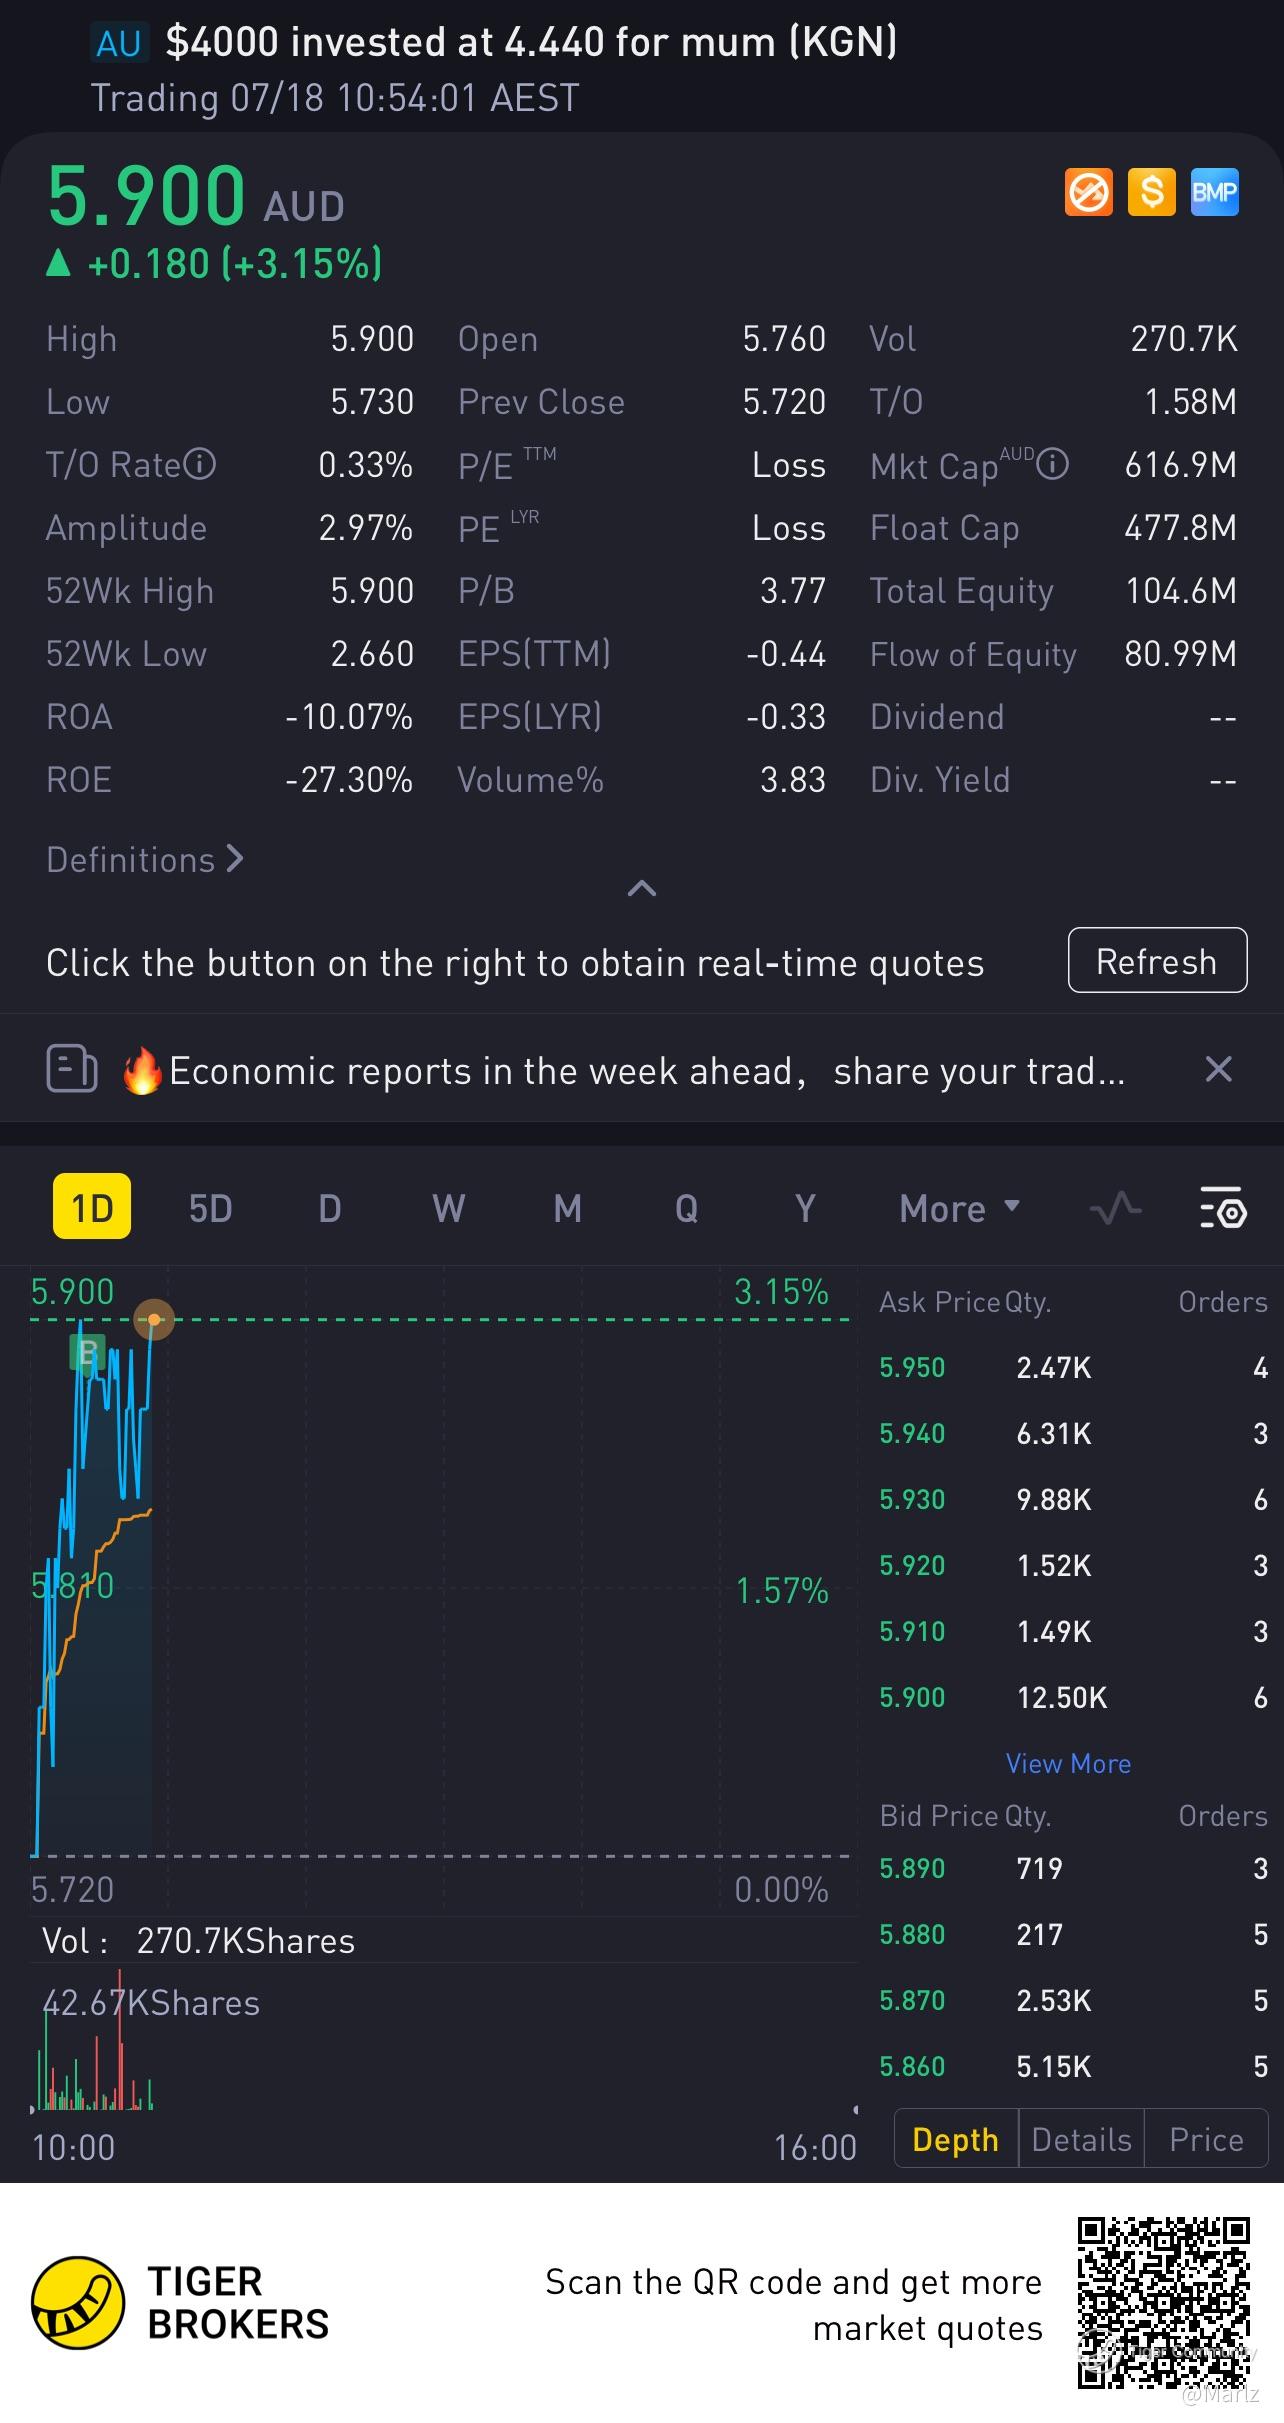The height and width of the screenshot is (2423, 1284).
Task: Collapse the stock details panel chevron
Action: (x=641, y=888)
